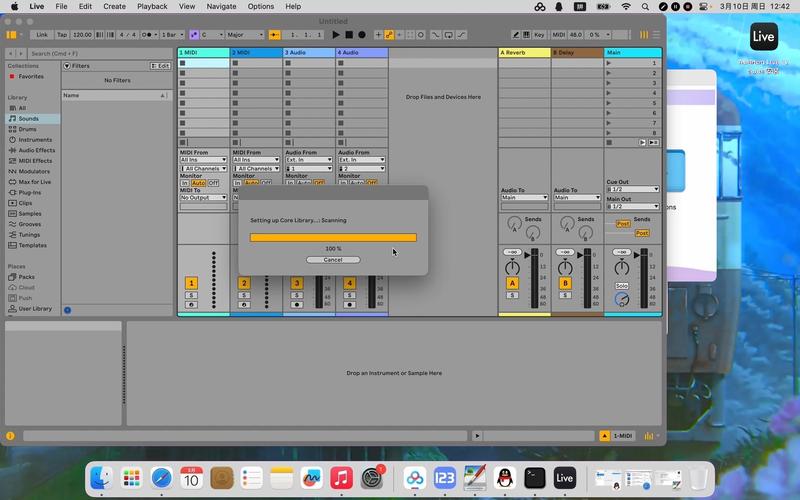The width and height of the screenshot is (800, 500).
Task: Open the Major scale dropdown
Action: coord(245,35)
